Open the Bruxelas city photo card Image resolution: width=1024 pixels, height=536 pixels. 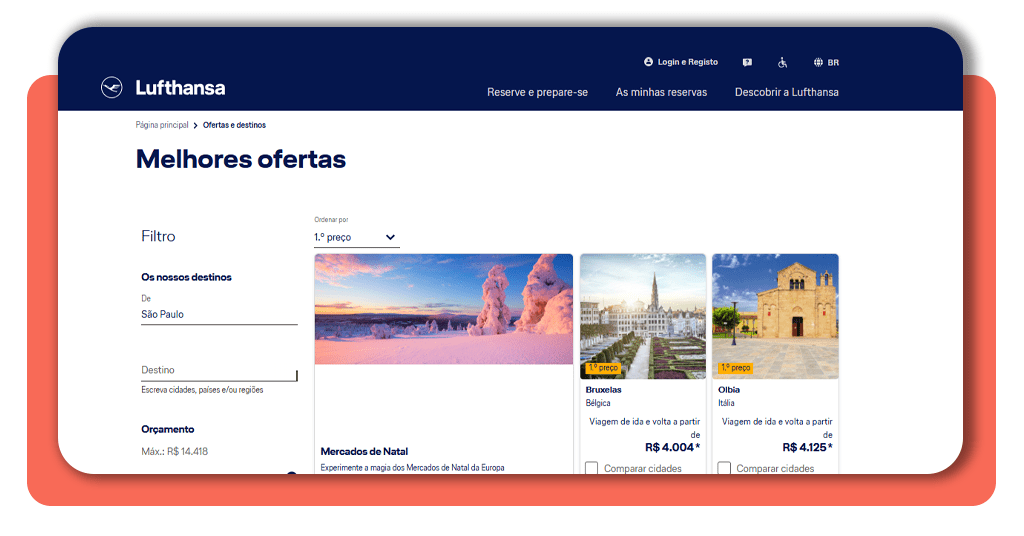[x=643, y=316]
